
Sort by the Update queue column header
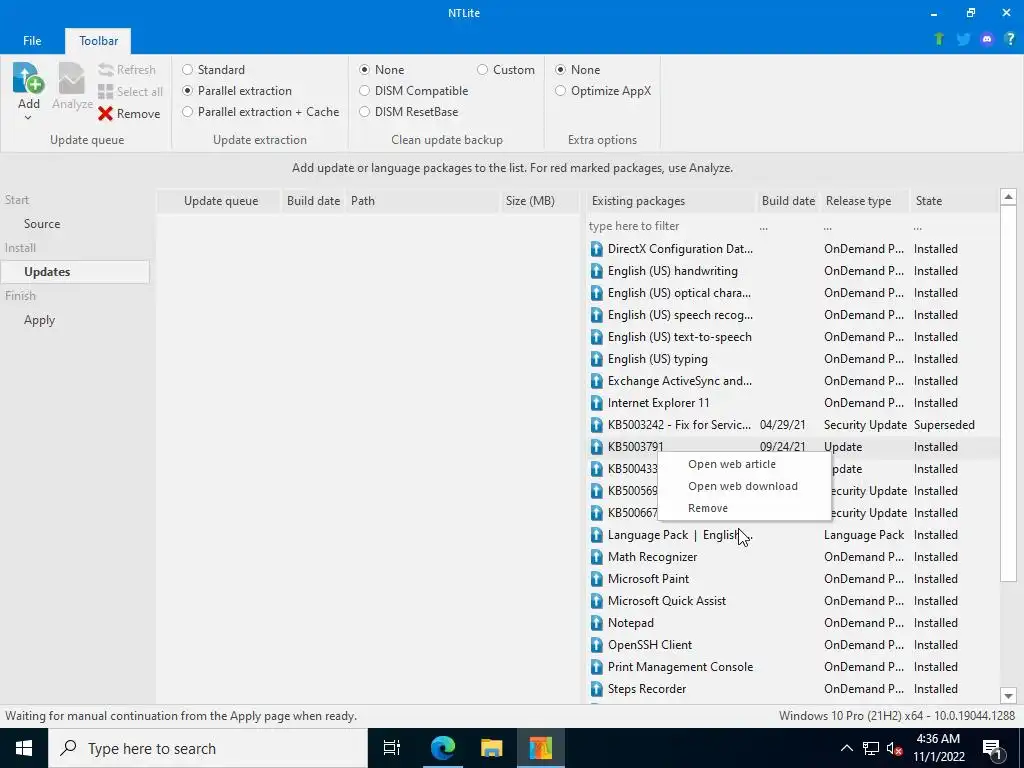coord(221,201)
